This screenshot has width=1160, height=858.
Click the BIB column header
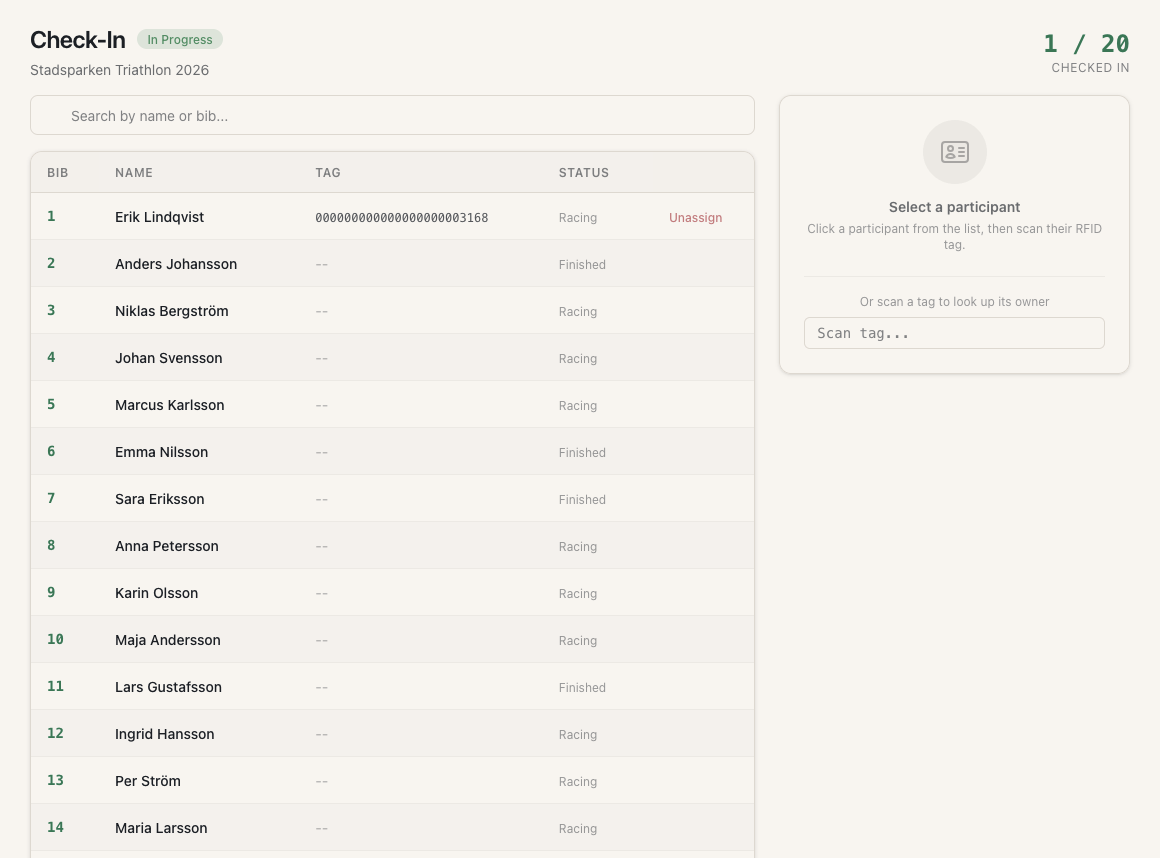pyautogui.click(x=58, y=172)
